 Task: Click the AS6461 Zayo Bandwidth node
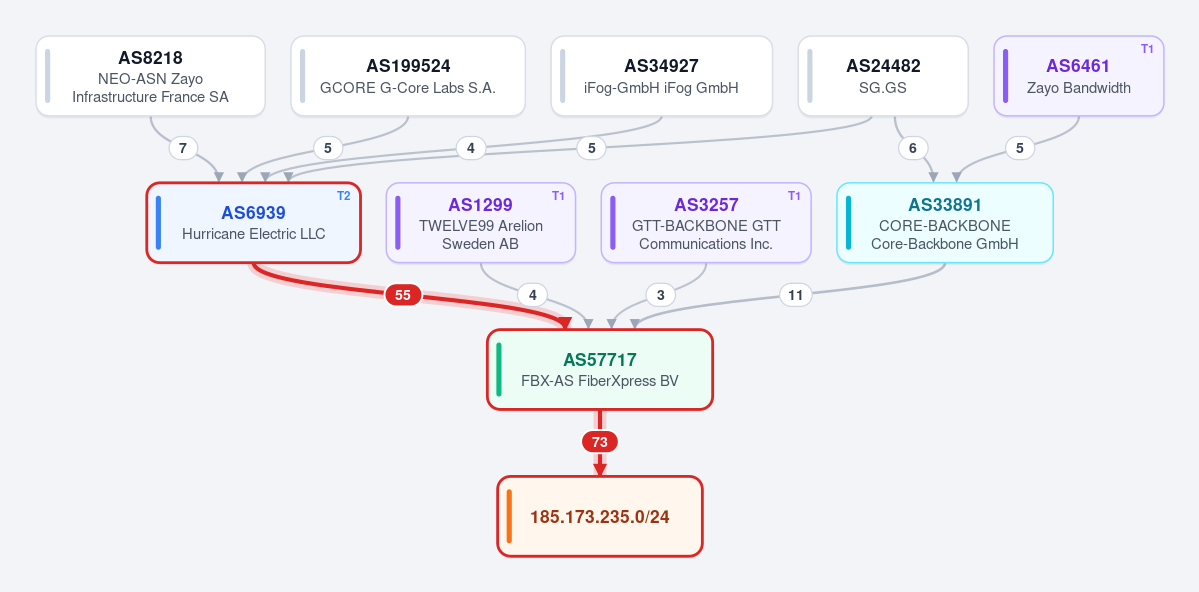(x=1079, y=76)
